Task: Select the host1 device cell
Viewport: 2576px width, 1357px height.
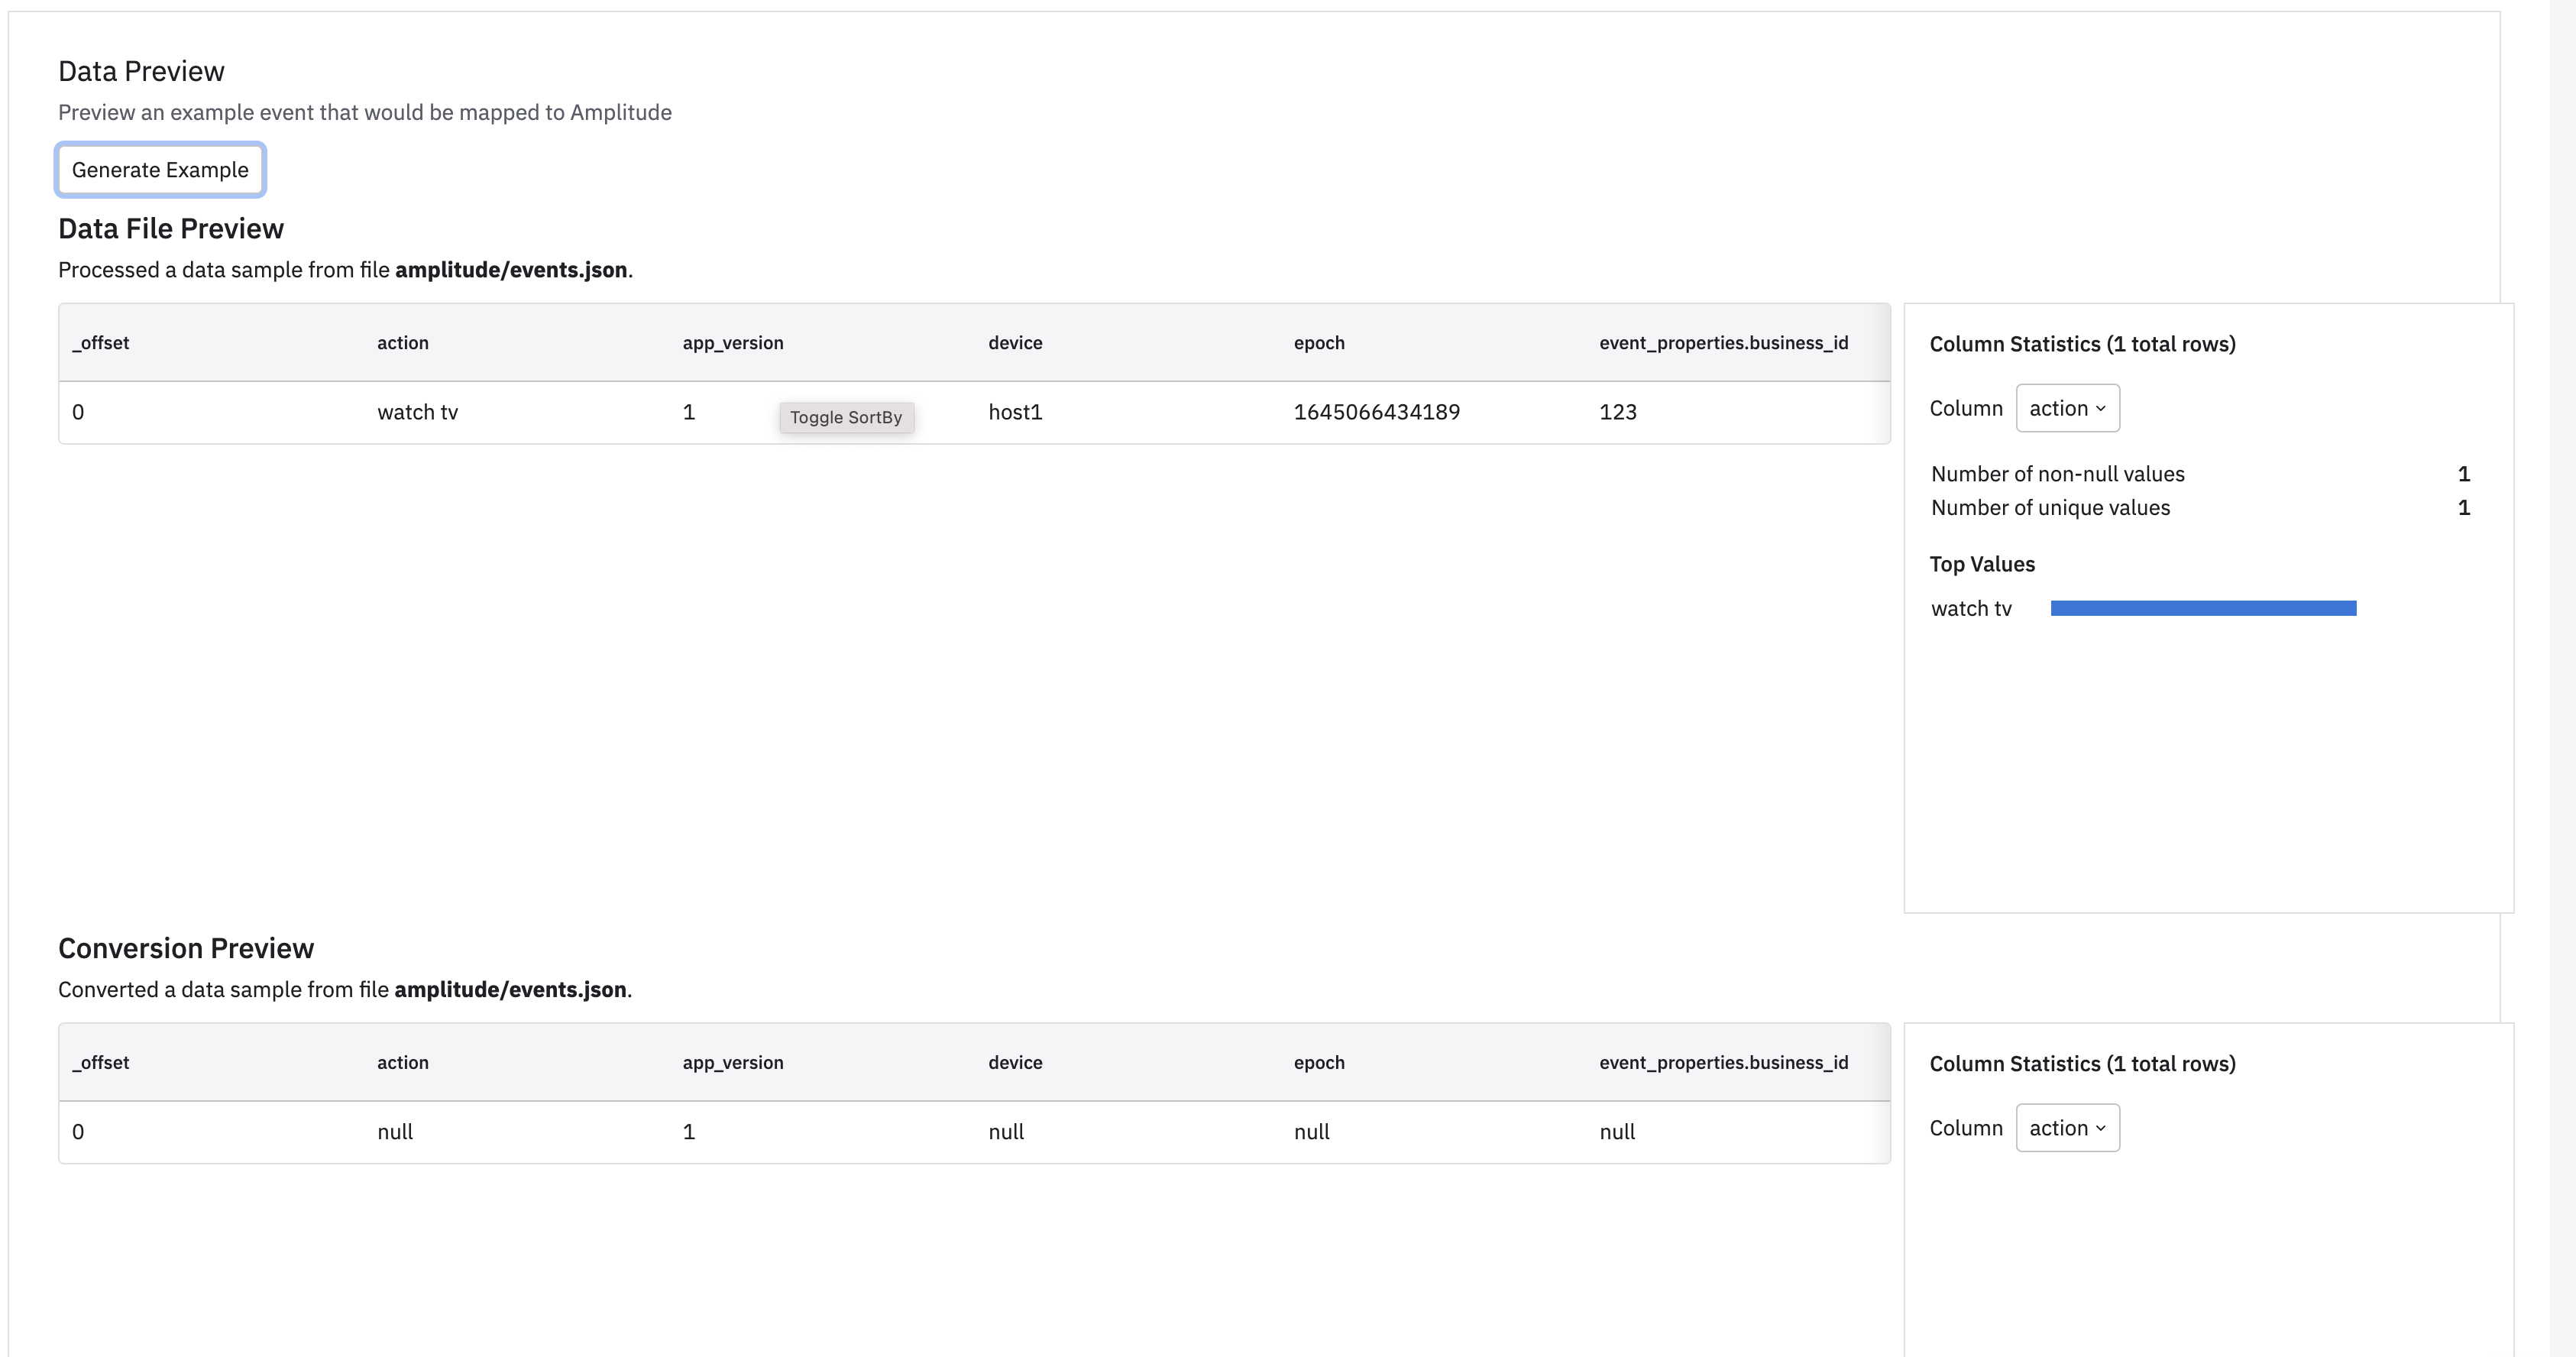Action: pyautogui.click(x=1015, y=412)
